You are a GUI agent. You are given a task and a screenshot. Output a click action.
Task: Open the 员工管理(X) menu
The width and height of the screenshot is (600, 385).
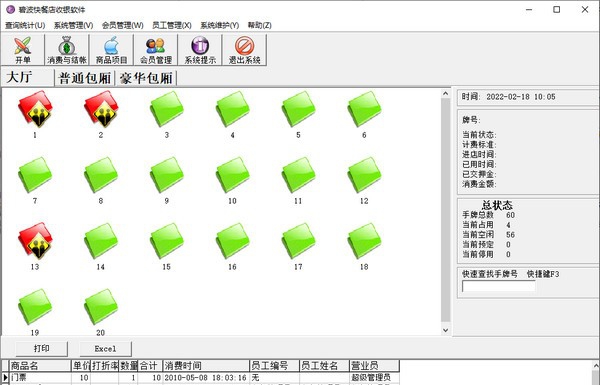pos(171,25)
